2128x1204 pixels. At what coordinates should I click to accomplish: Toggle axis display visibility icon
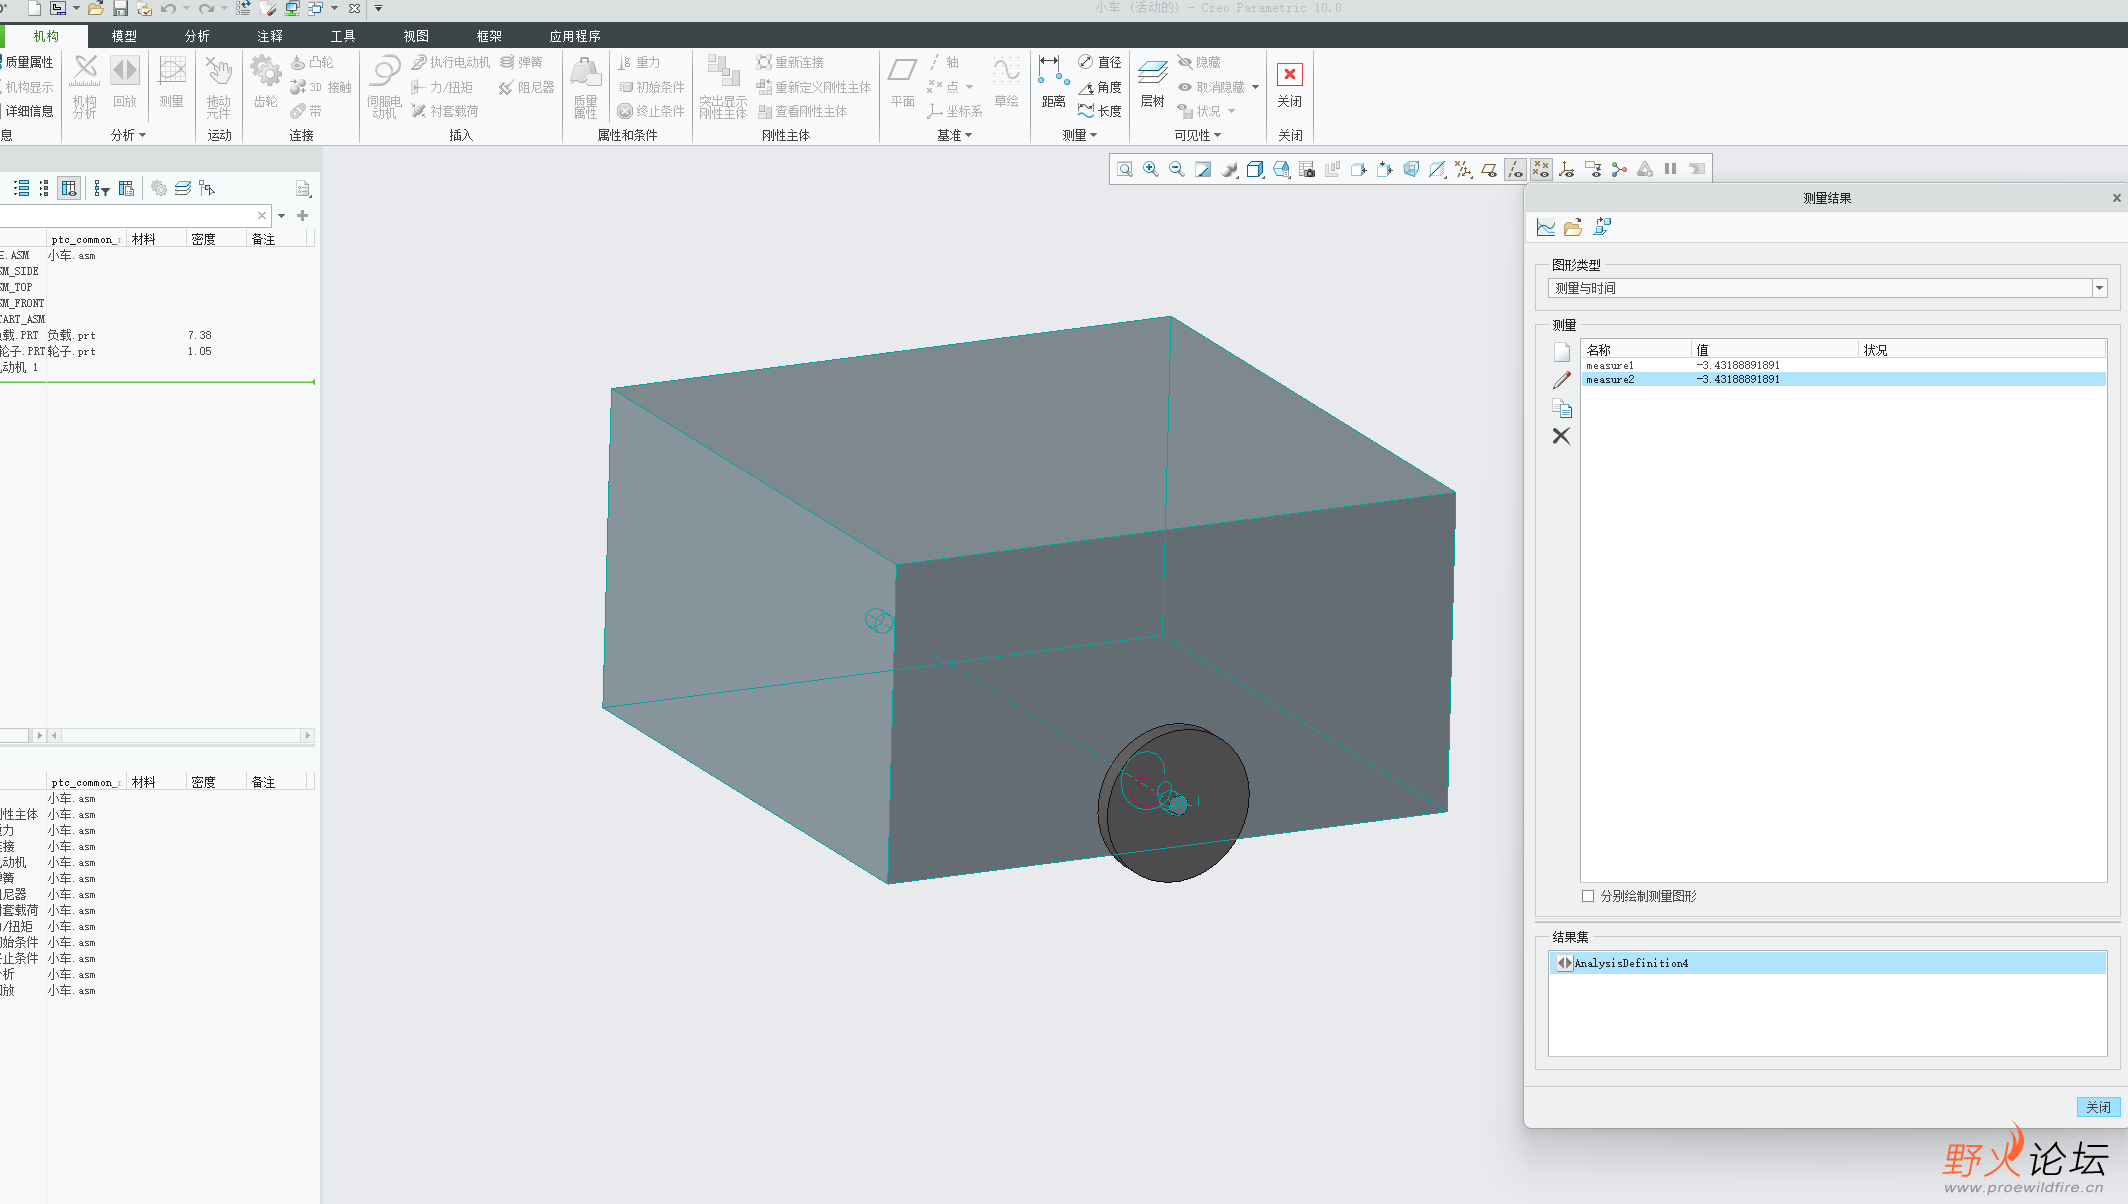coord(1515,169)
